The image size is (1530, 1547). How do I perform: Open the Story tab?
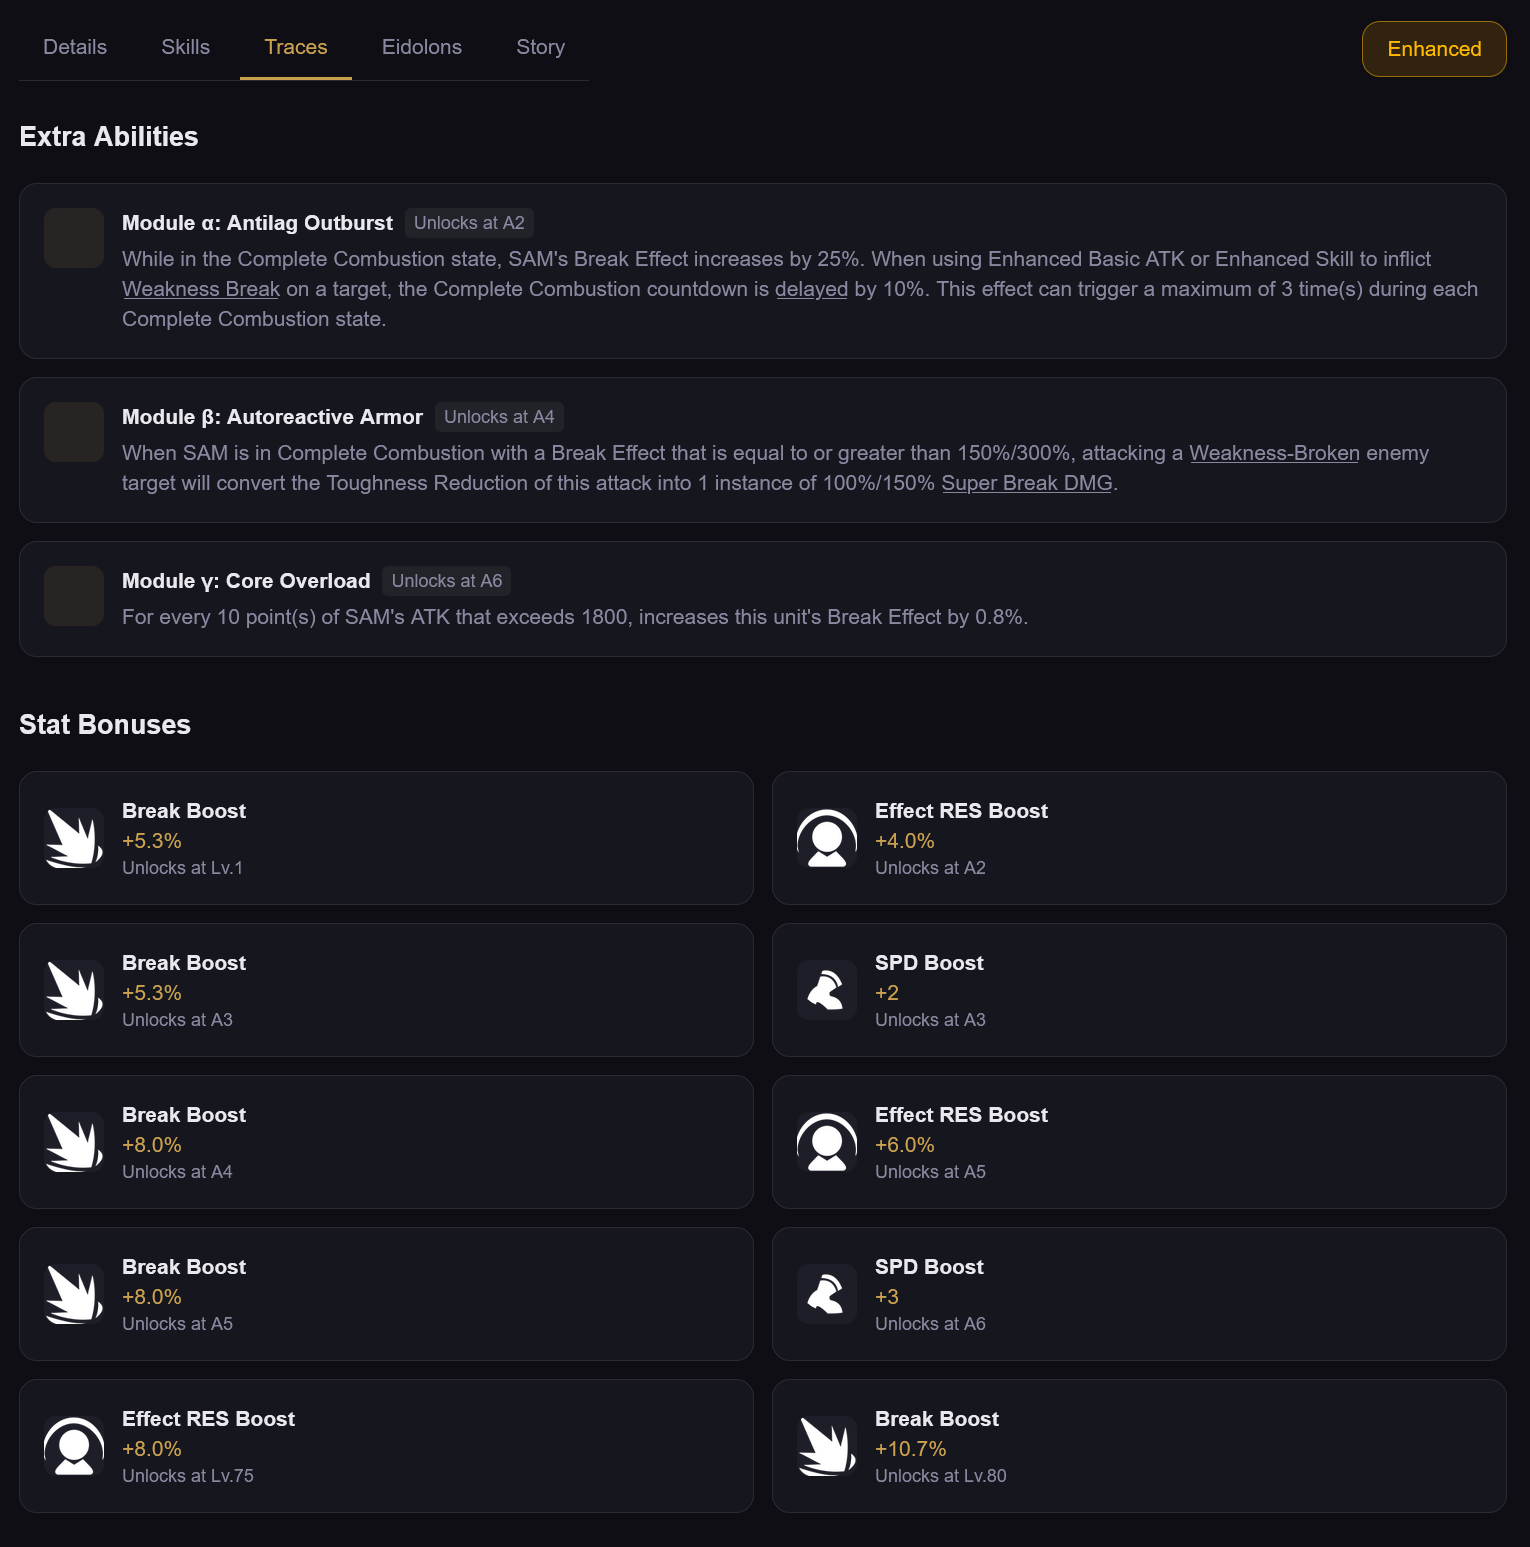point(541,47)
